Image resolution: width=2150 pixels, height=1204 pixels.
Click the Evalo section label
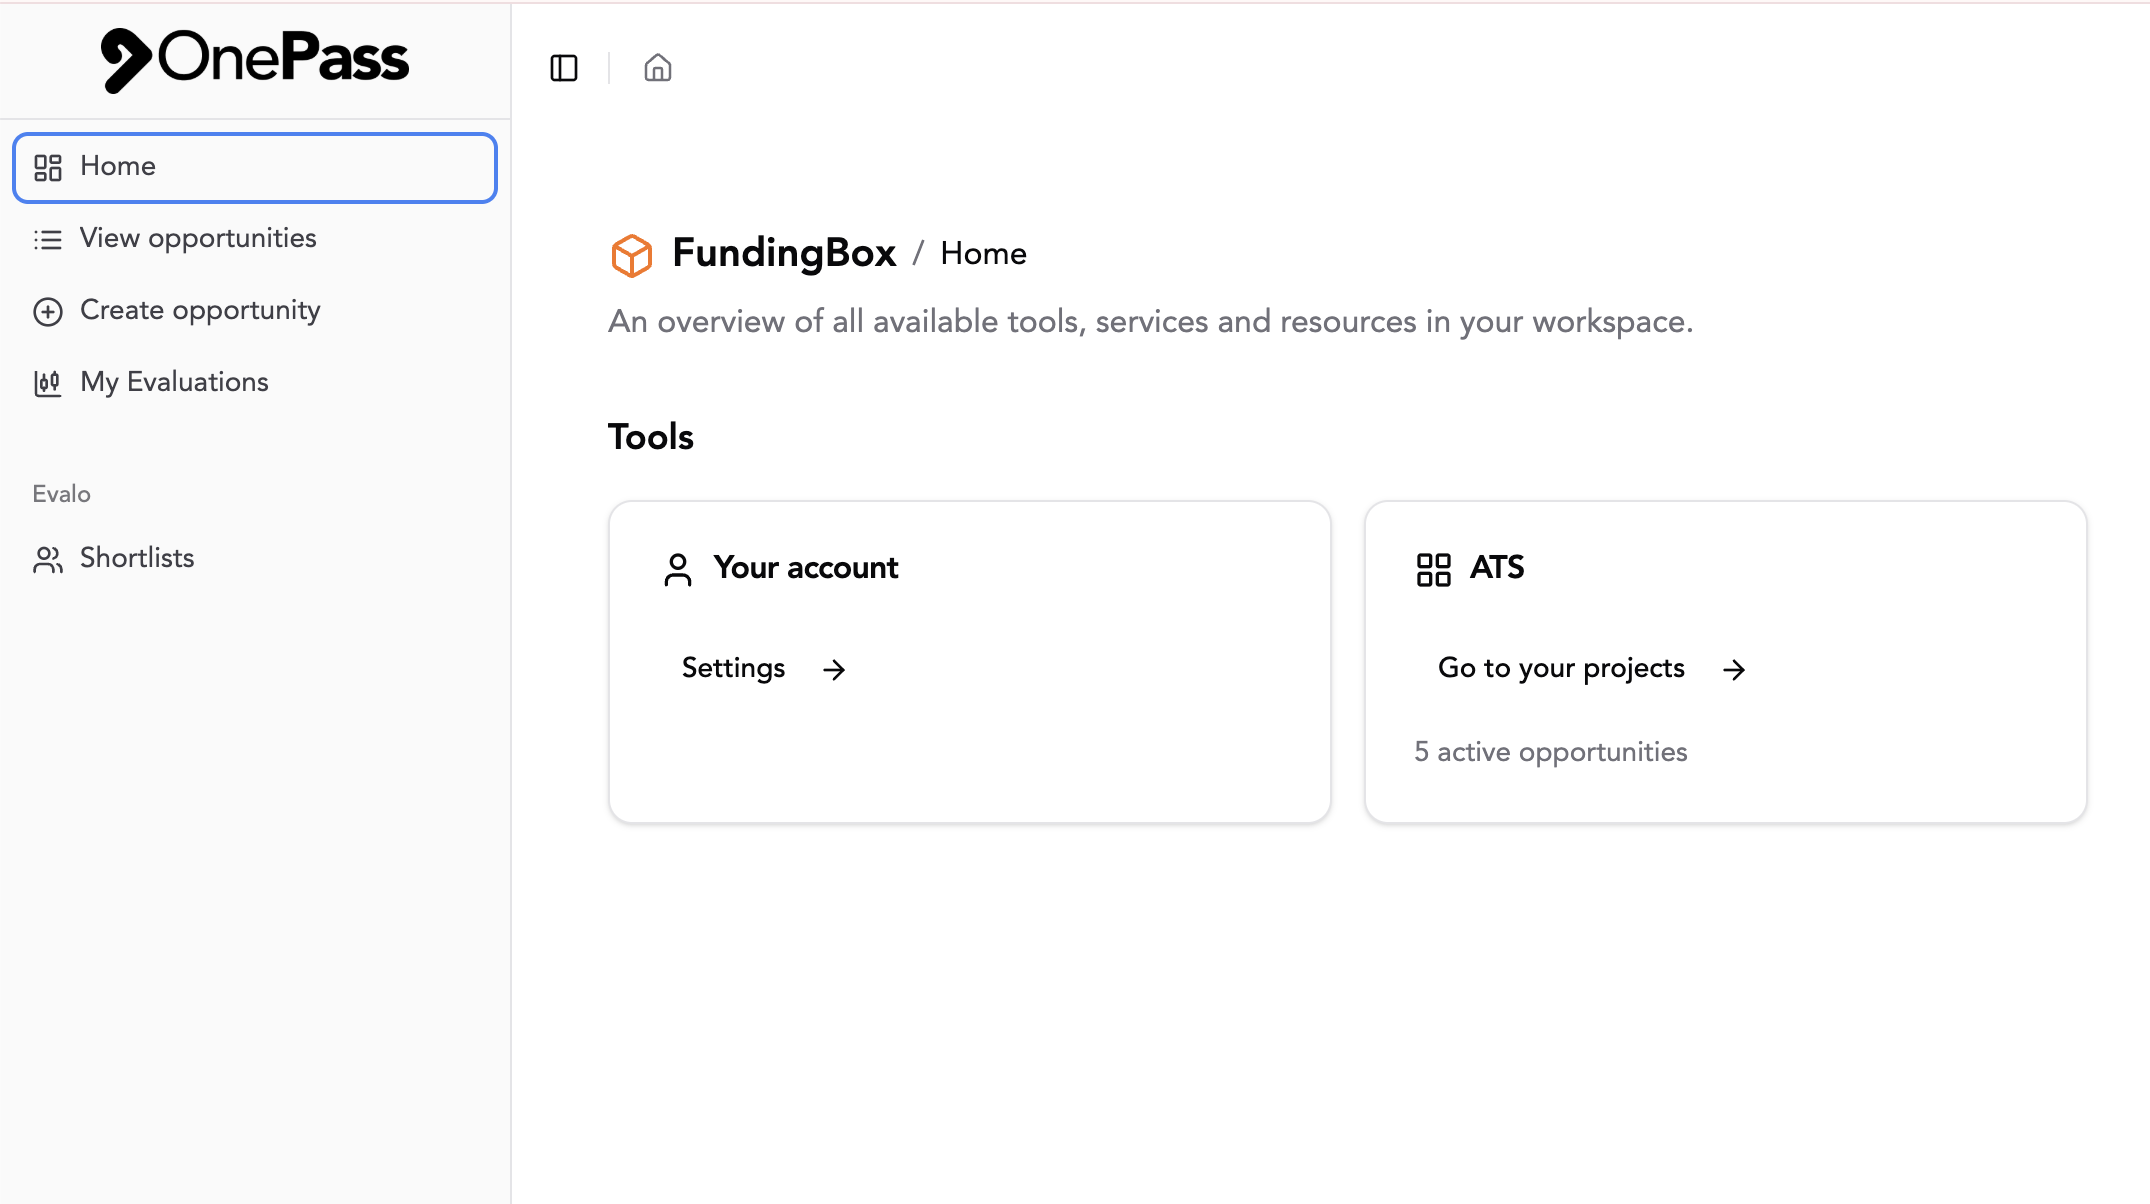pyautogui.click(x=62, y=494)
